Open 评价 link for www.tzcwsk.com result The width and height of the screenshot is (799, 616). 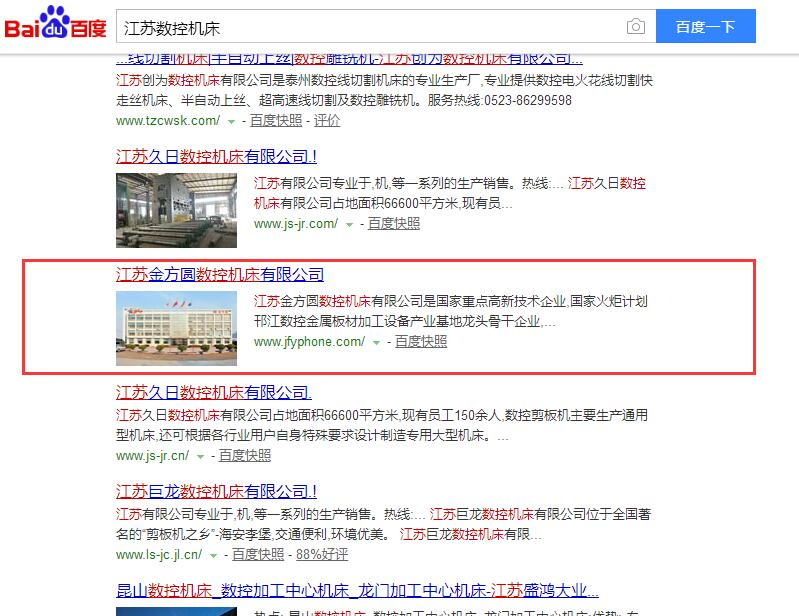(x=327, y=121)
